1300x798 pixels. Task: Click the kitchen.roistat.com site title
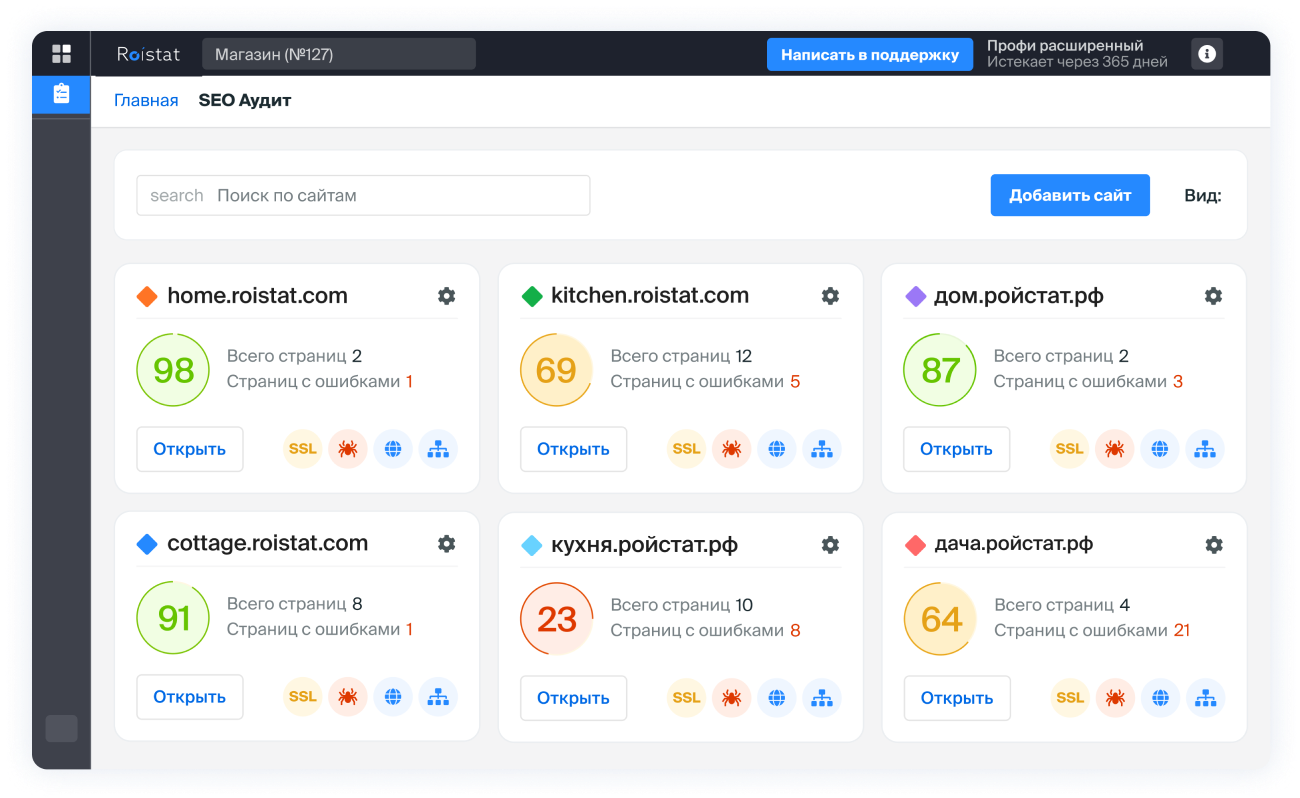650,296
